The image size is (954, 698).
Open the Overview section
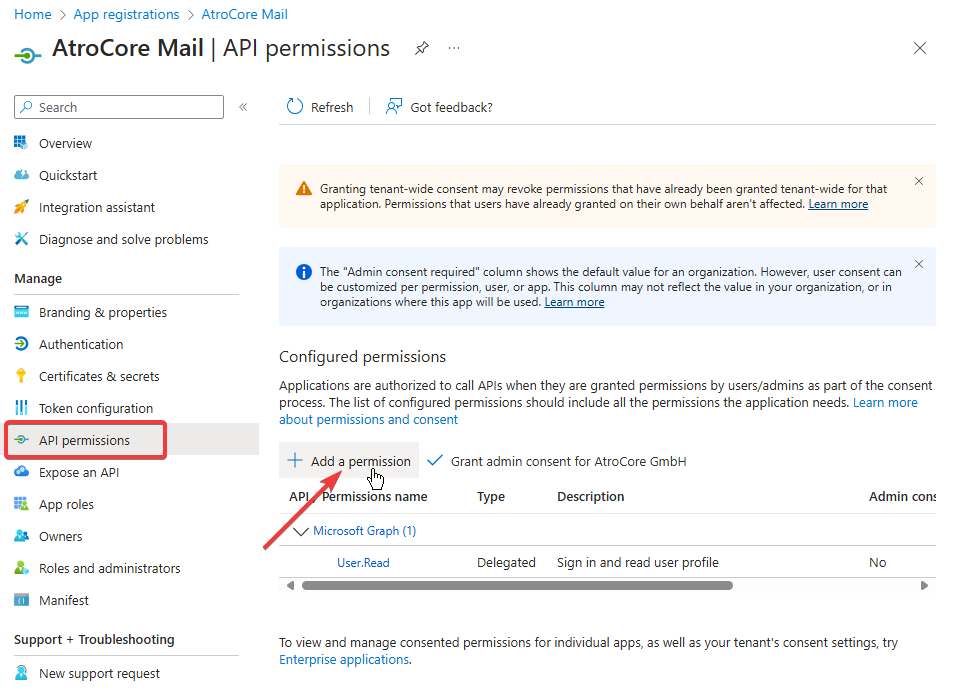64,142
